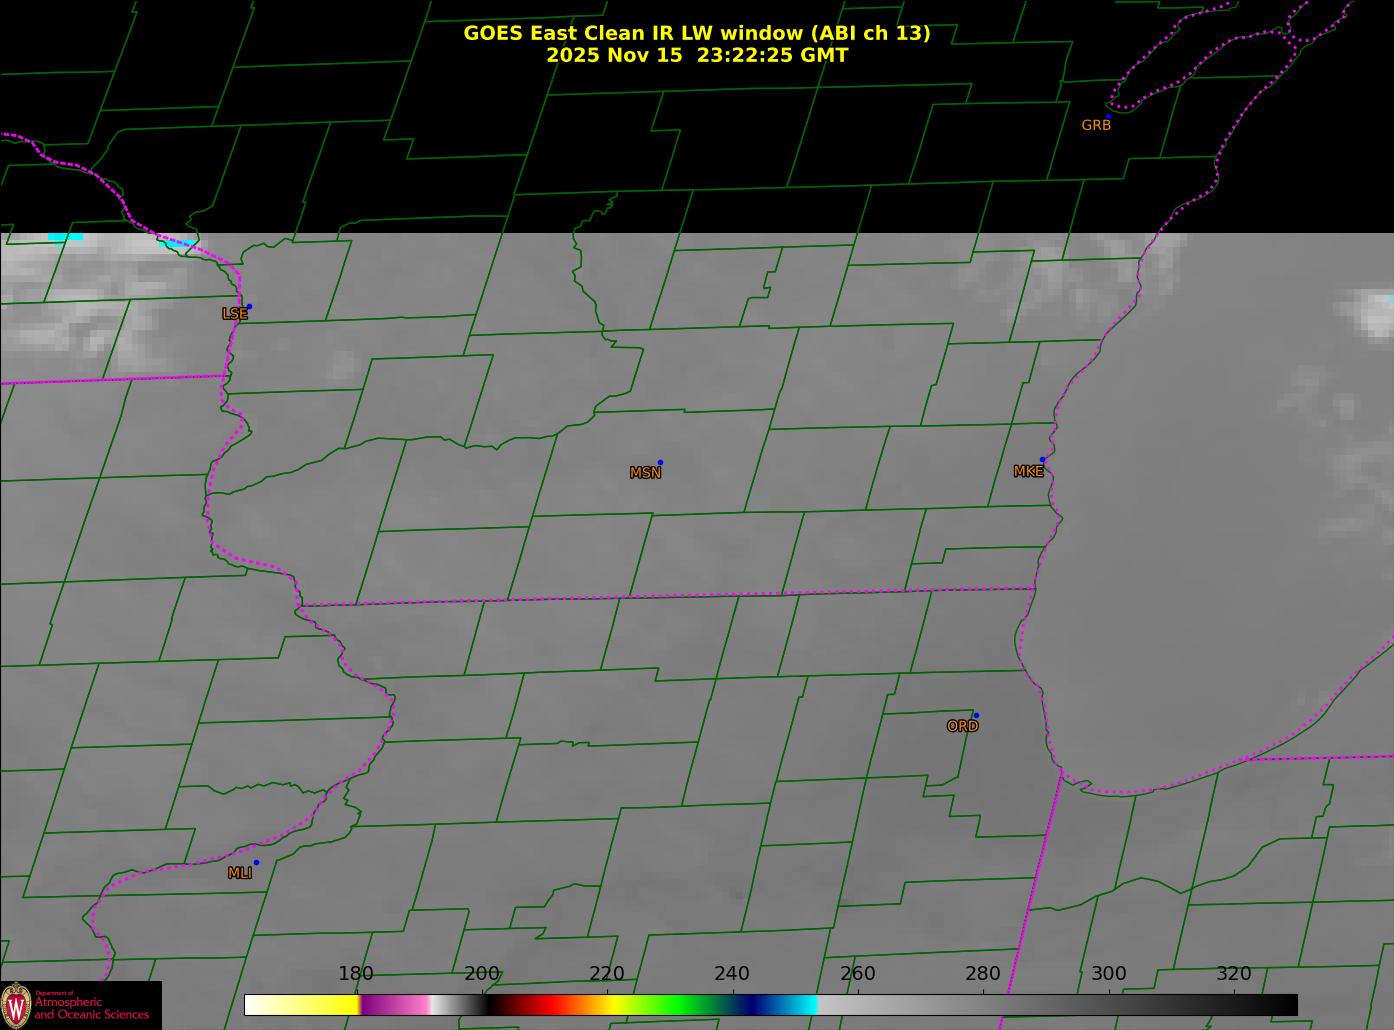Click the 240 label on the temperature scale
Image resolution: width=1394 pixels, height=1030 pixels.
coord(731,974)
